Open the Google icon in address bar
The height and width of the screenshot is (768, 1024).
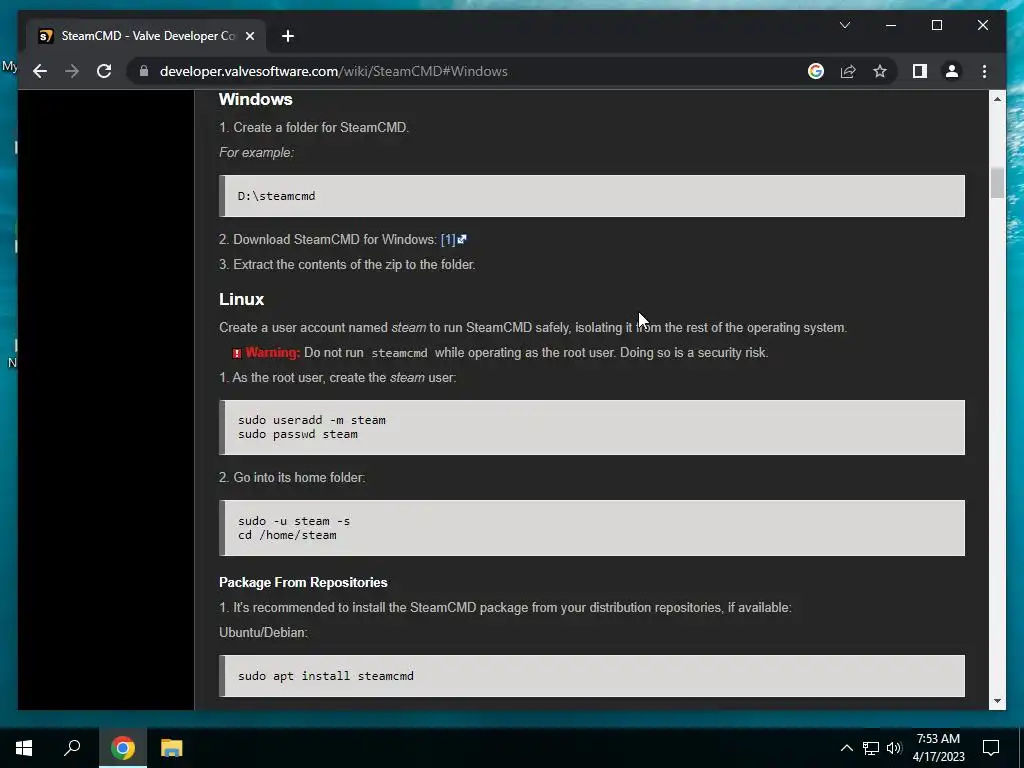coord(816,71)
